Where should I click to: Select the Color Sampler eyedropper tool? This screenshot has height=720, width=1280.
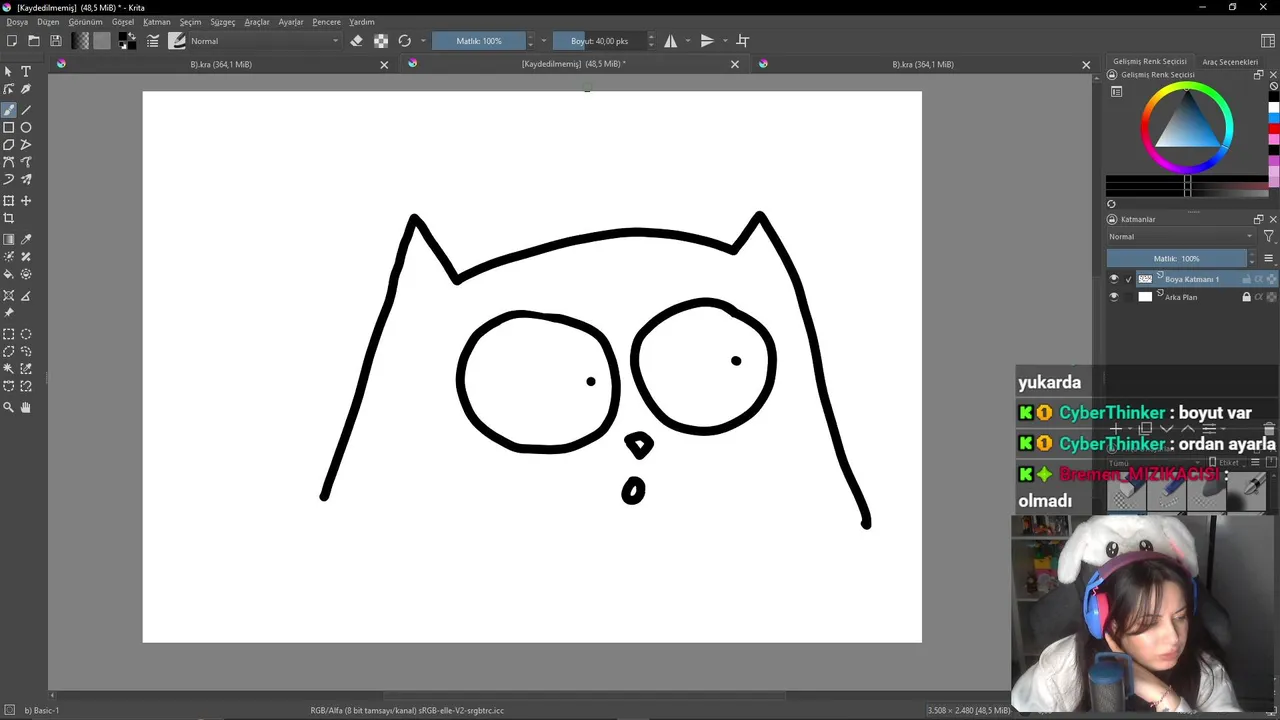(x=26, y=240)
